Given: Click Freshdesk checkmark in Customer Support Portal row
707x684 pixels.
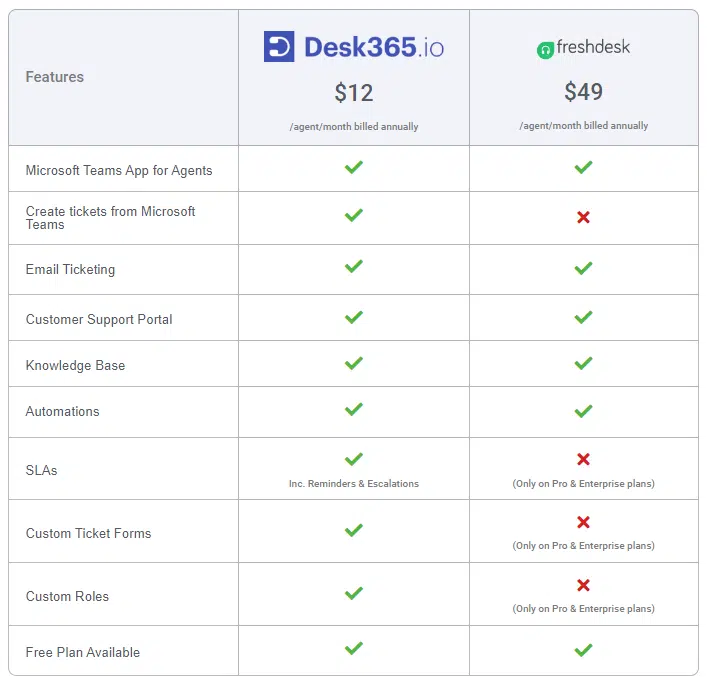Looking at the screenshot, I should (x=583, y=317).
